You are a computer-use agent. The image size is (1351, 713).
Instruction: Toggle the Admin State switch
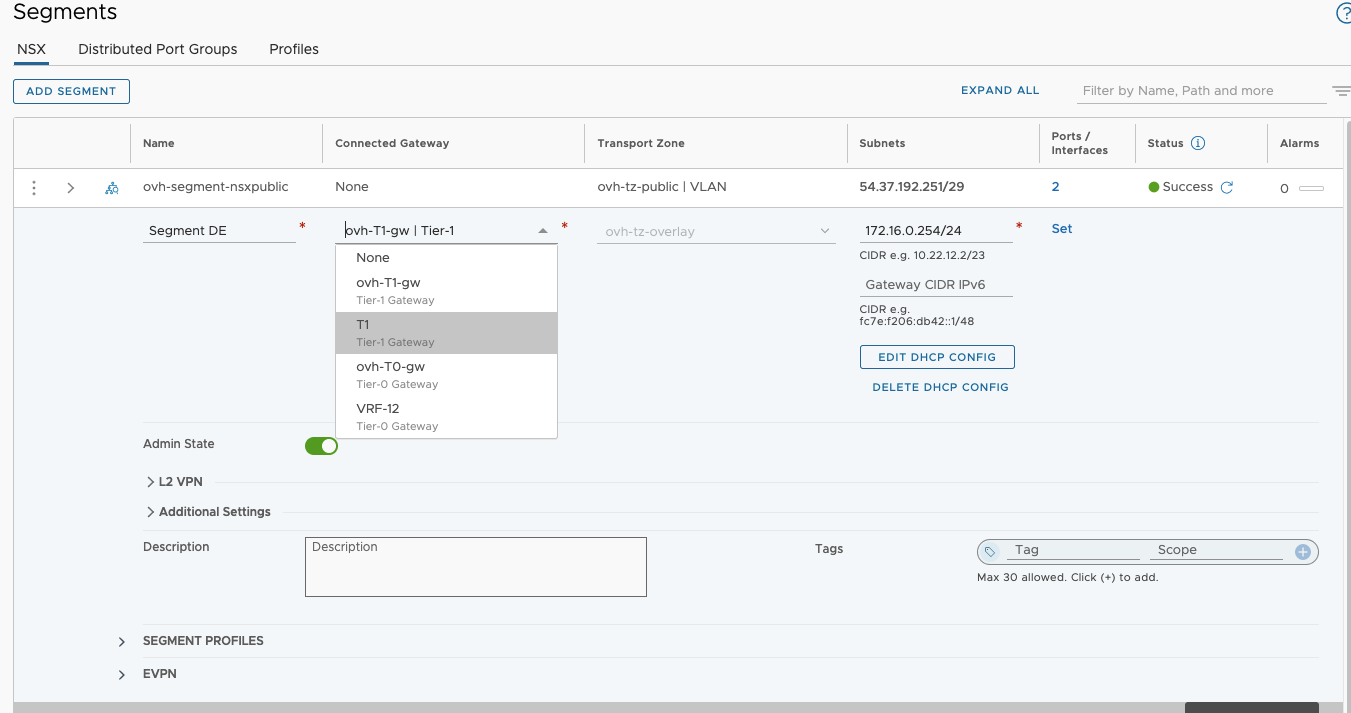[x=321, y=446]
